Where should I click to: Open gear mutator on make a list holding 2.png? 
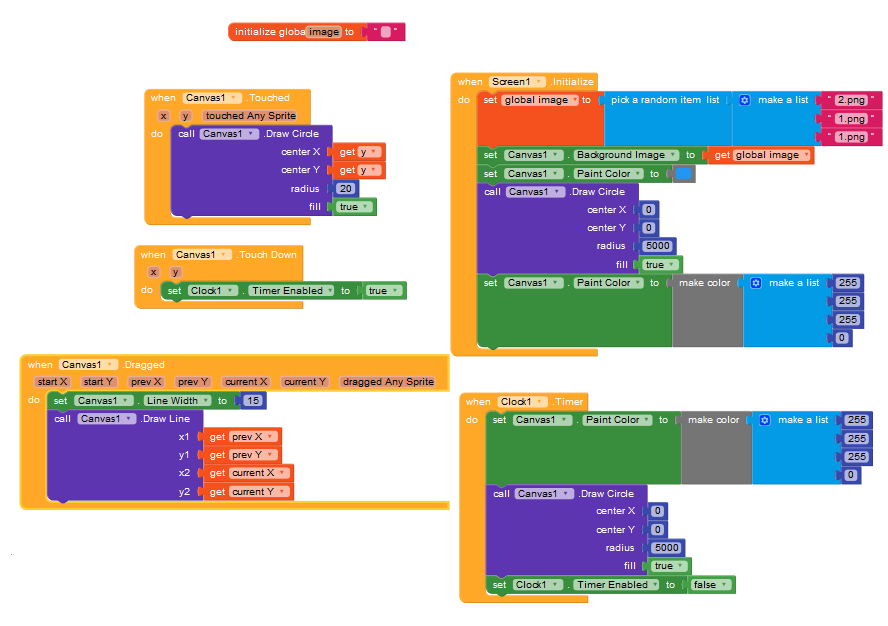(x=745, y=100)
